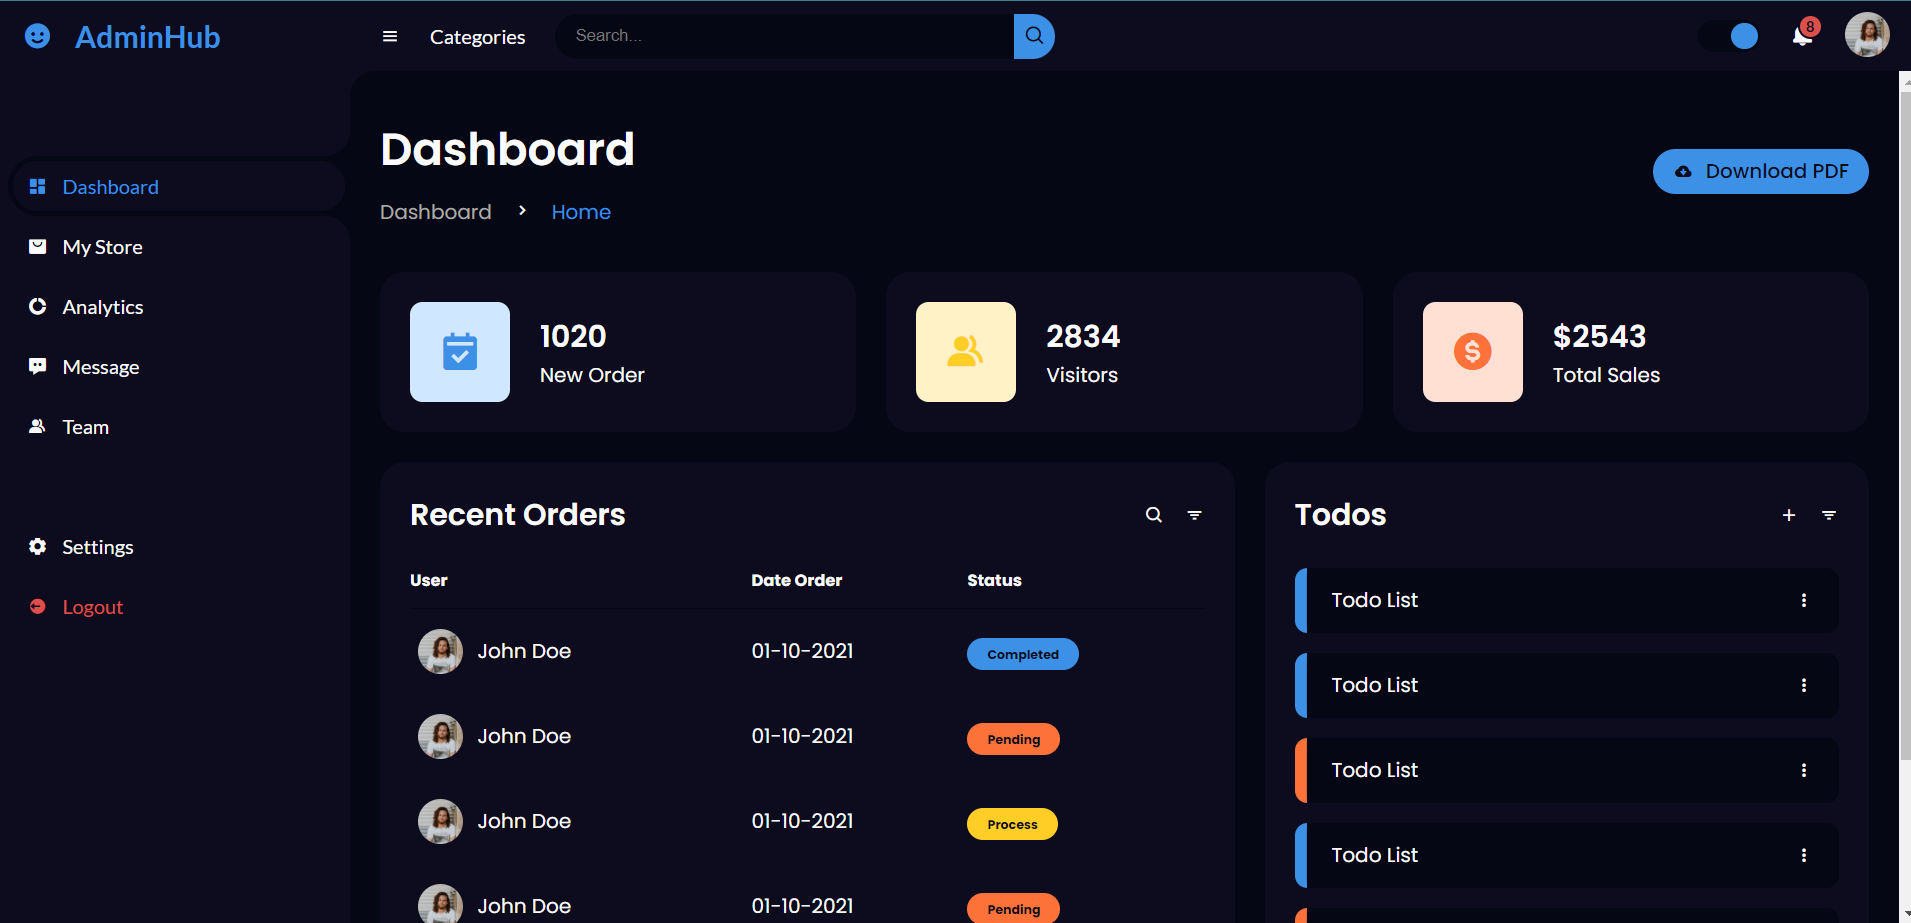Image resolution: width=1911 pixels, height=923 pixels.
Task: Click the filter icon in the Todos panel
Action: tap(1829, 515)
